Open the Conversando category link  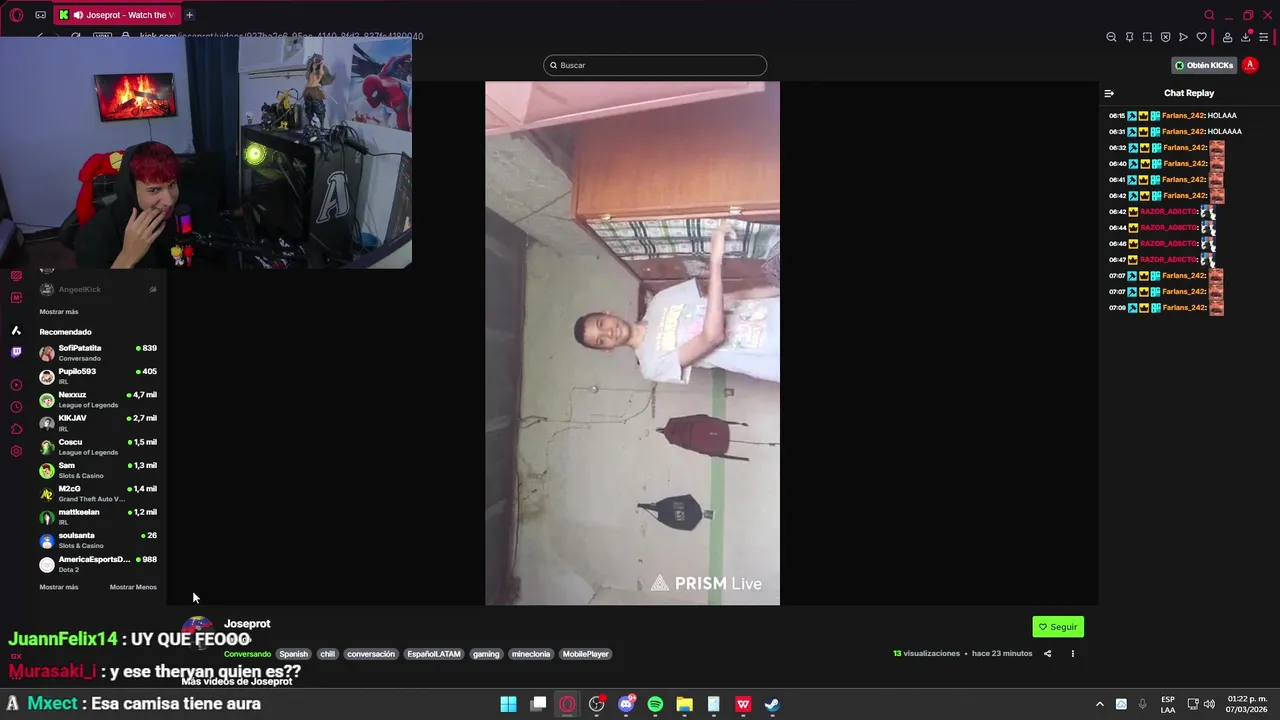coord(247,654)
